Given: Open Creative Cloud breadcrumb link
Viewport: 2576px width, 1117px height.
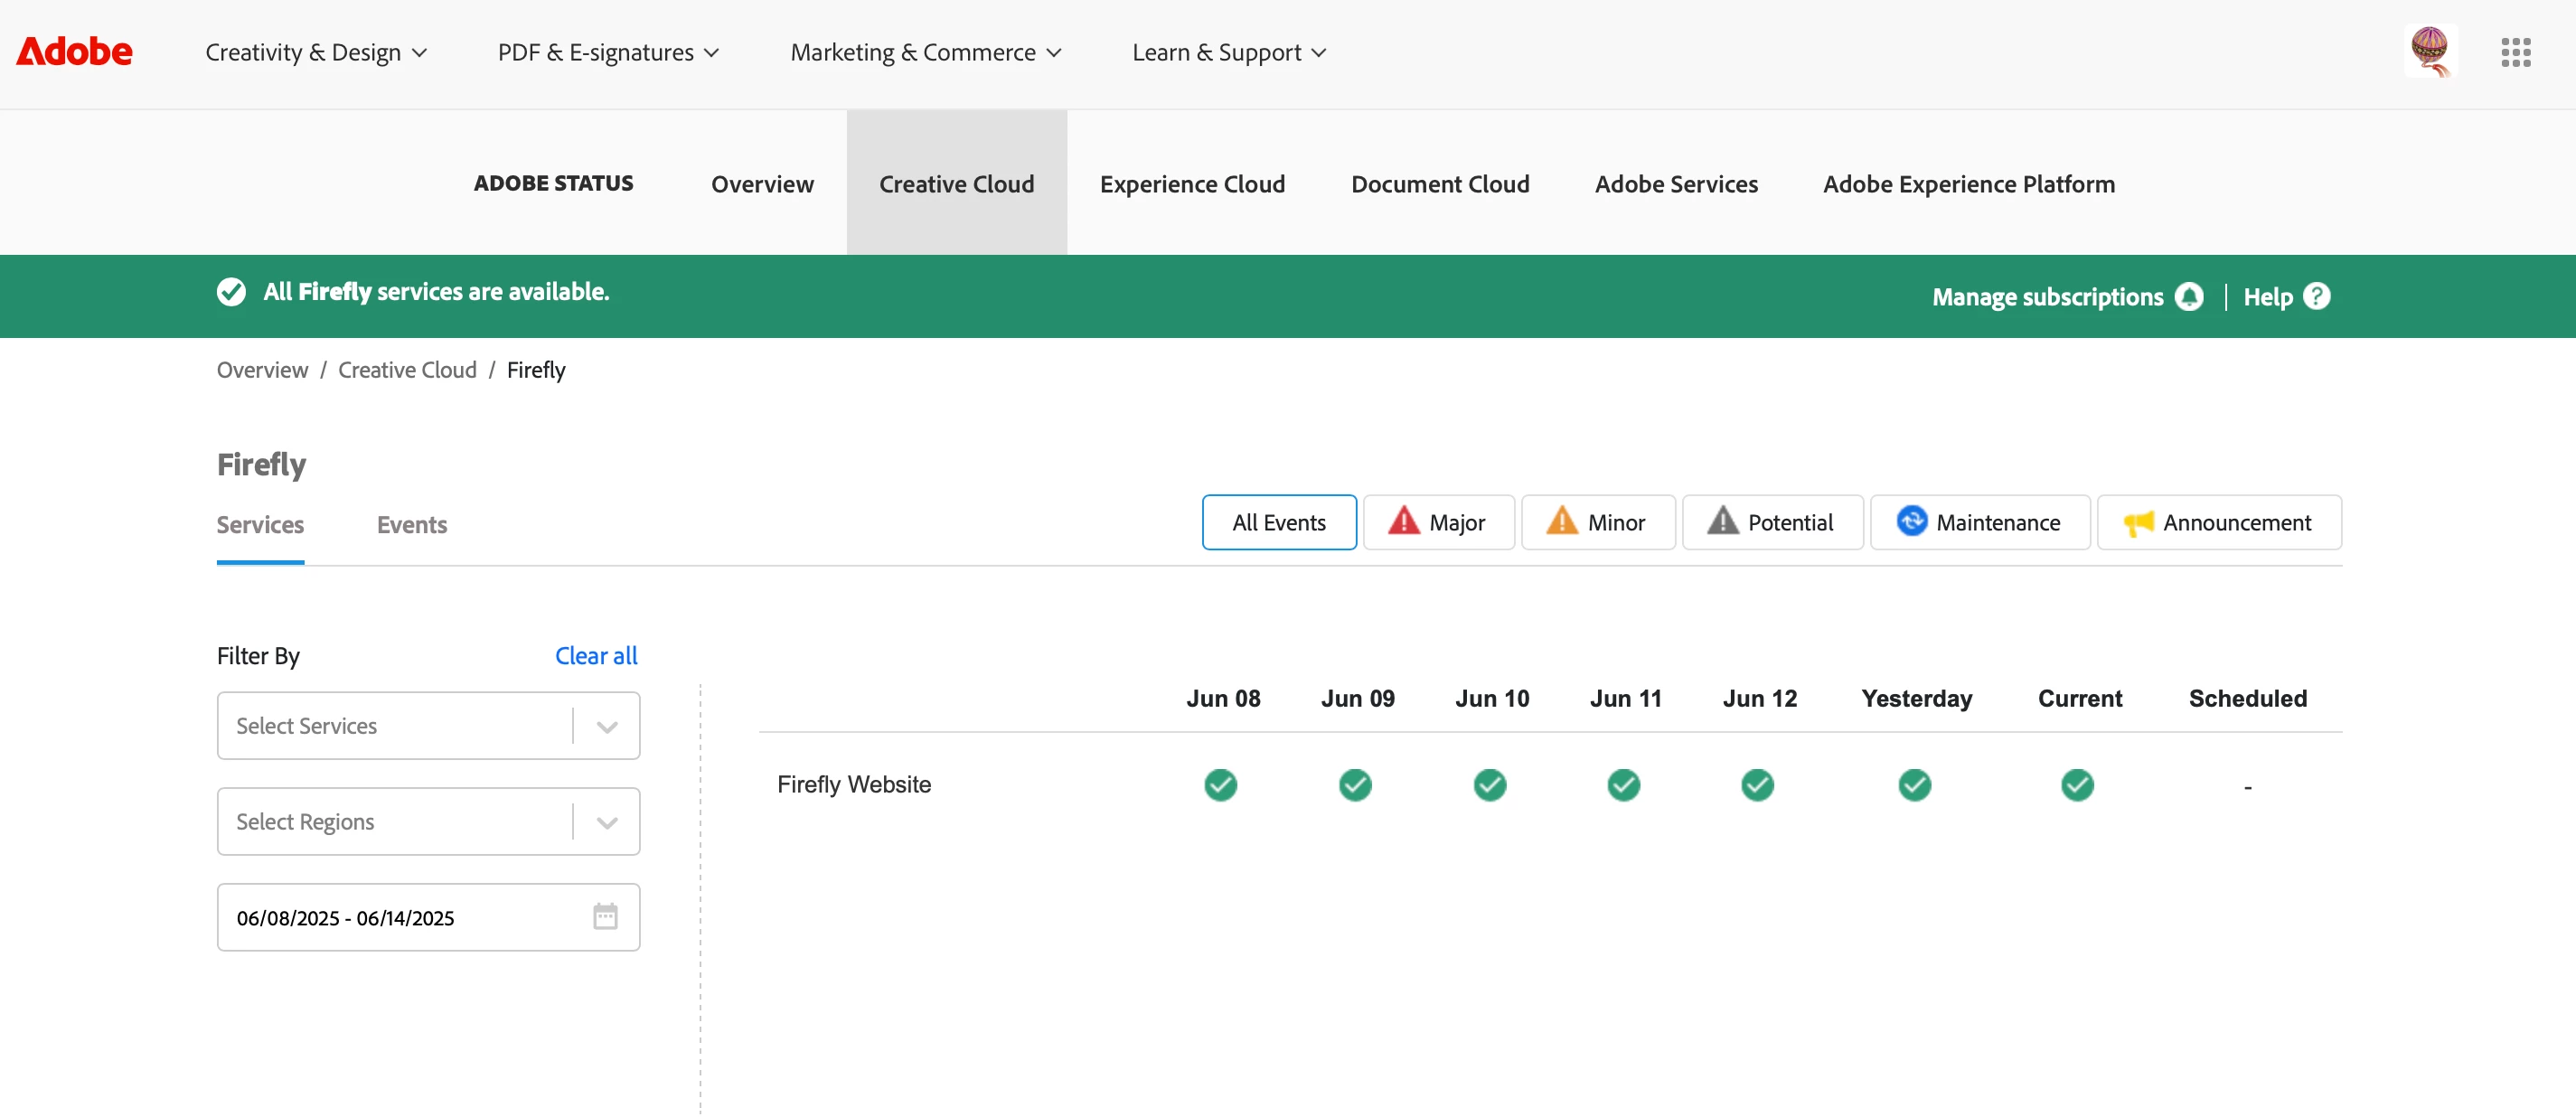Looking at the screenshot, I should click(407, 370).
